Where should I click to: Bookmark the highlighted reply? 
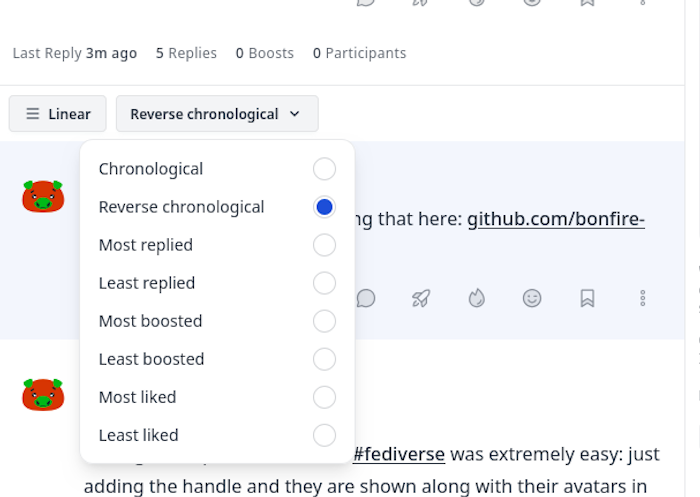(x=588, y=298)
